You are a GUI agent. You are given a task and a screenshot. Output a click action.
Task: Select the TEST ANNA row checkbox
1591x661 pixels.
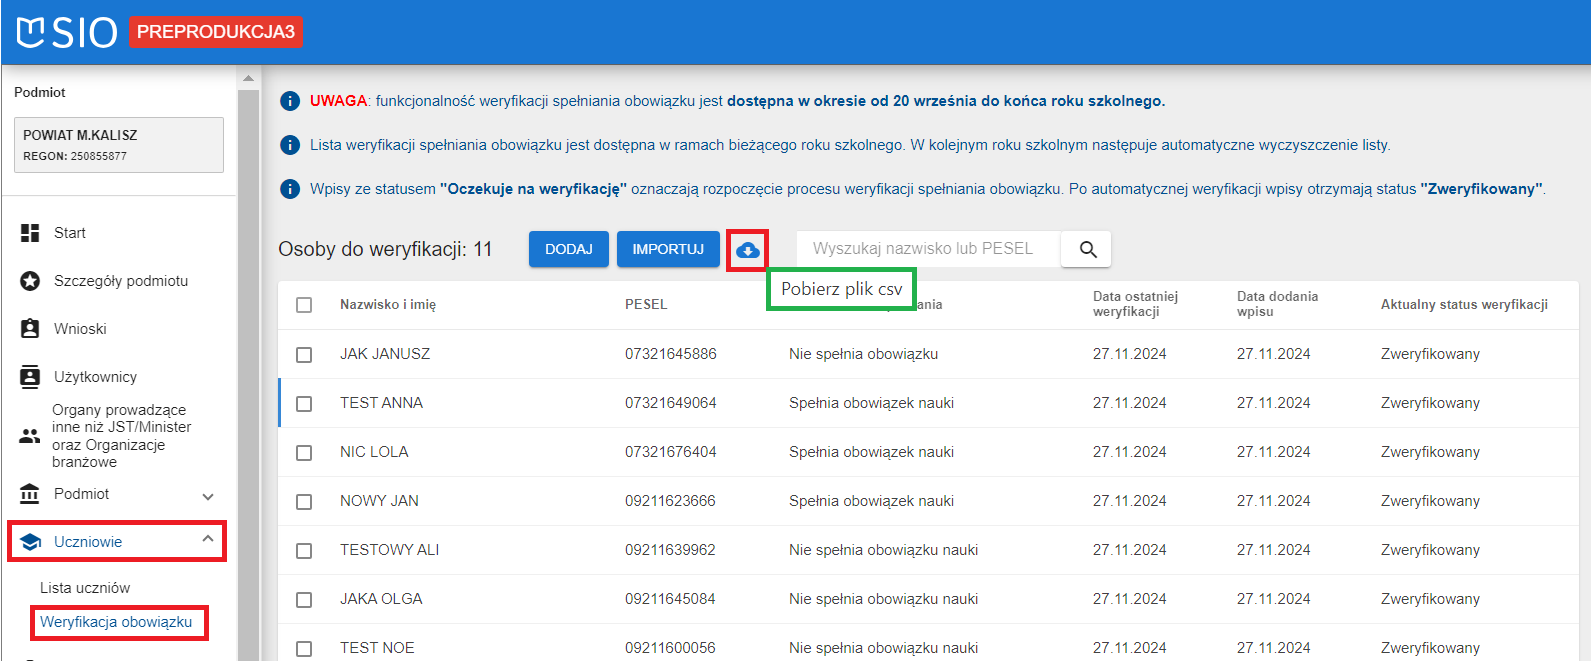[304, 404]
